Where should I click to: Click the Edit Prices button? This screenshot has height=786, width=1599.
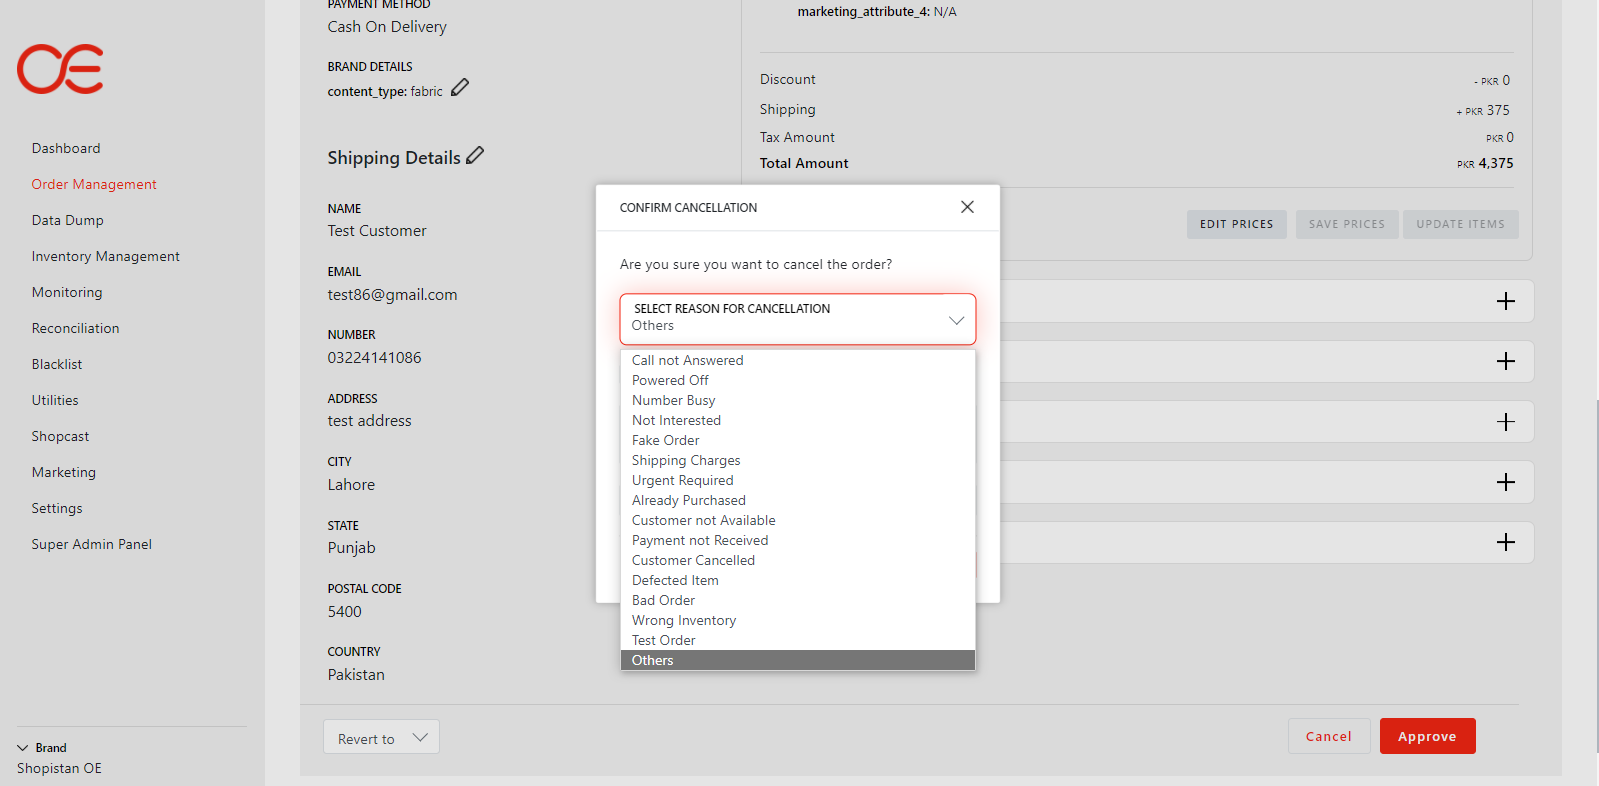coord(1236,224)
